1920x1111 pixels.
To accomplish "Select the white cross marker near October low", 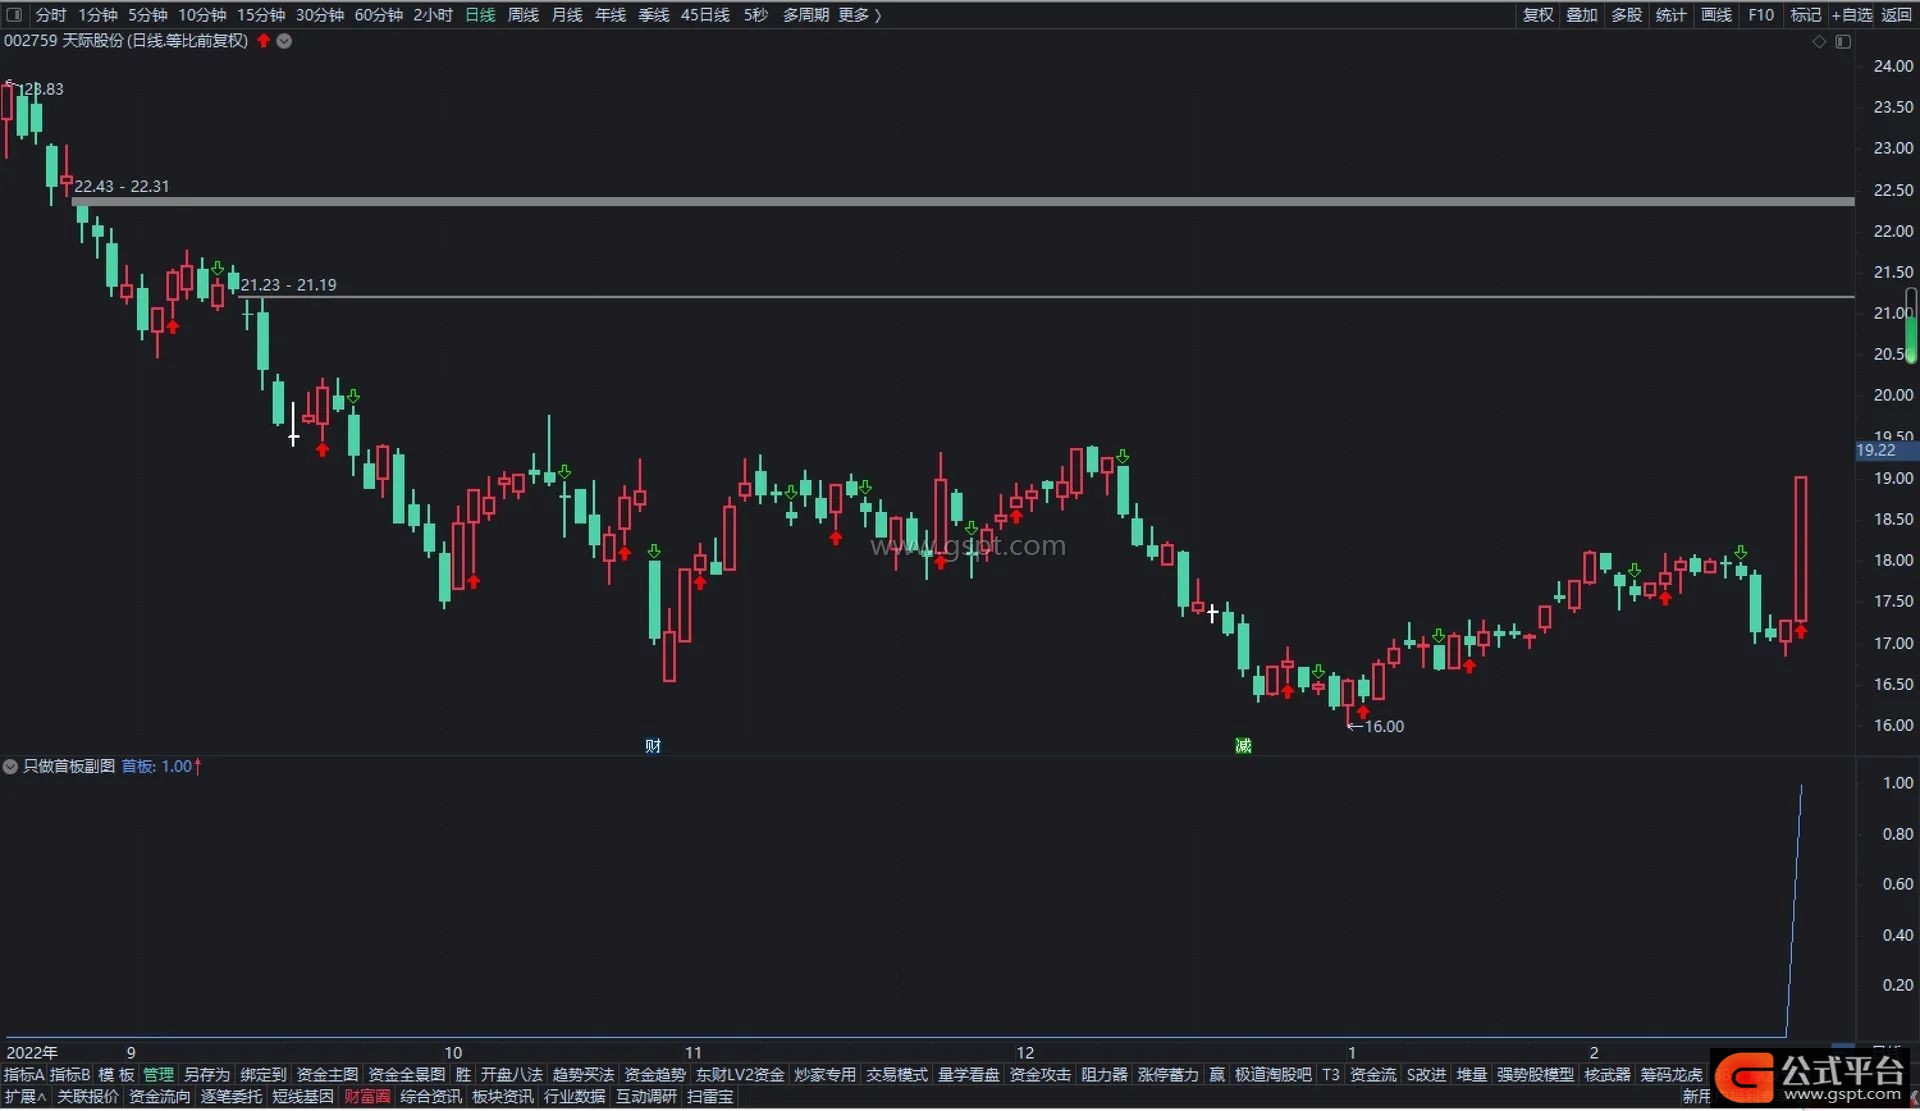I will (293, 437).
